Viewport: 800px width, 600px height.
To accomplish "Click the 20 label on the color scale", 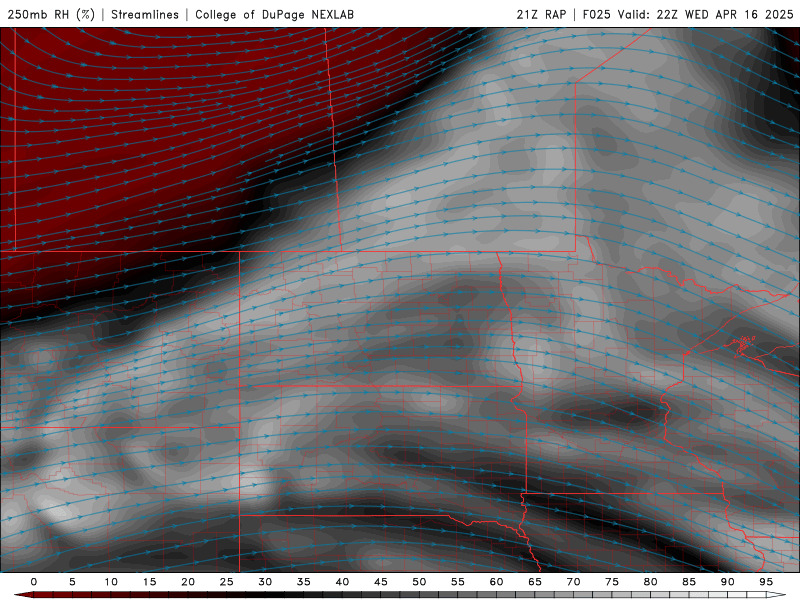I will tap(188, 582).
